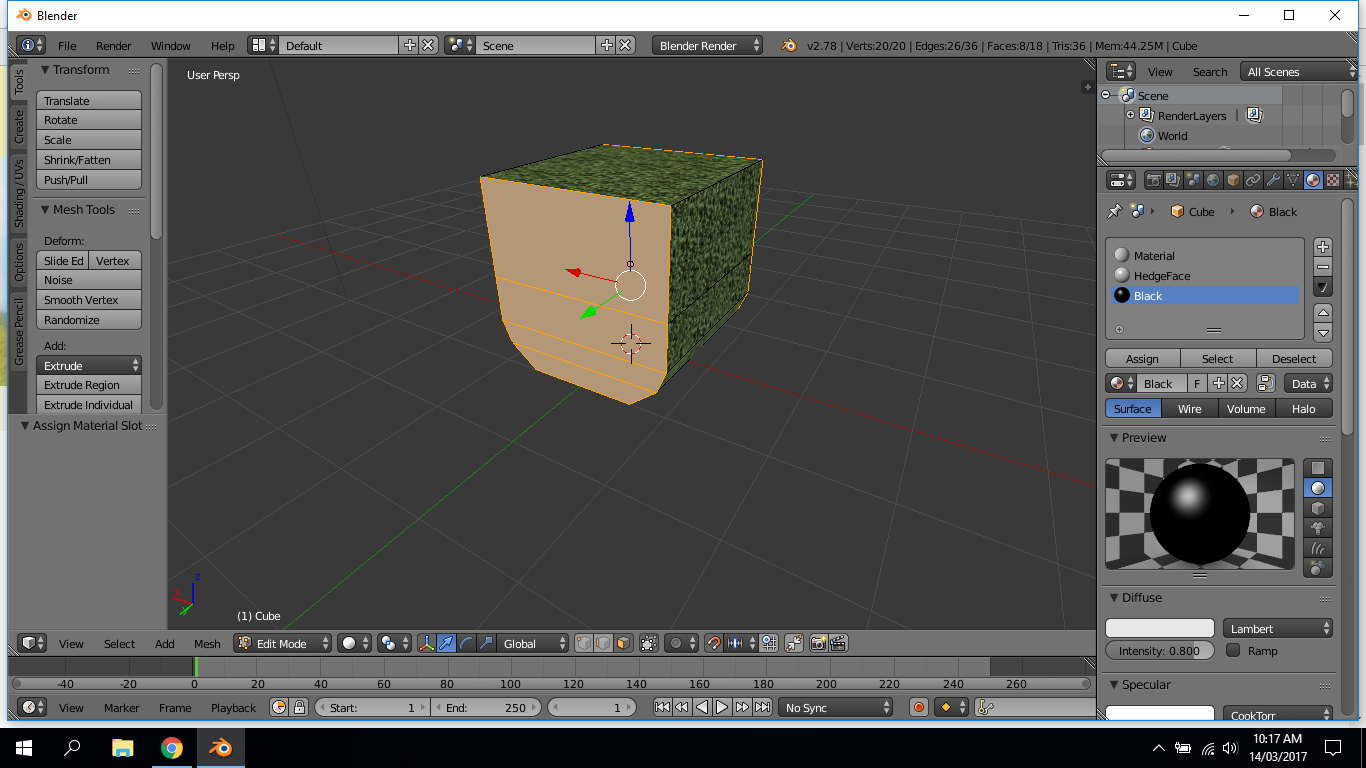Open the diffuse color swatch

click(1159, 628)
